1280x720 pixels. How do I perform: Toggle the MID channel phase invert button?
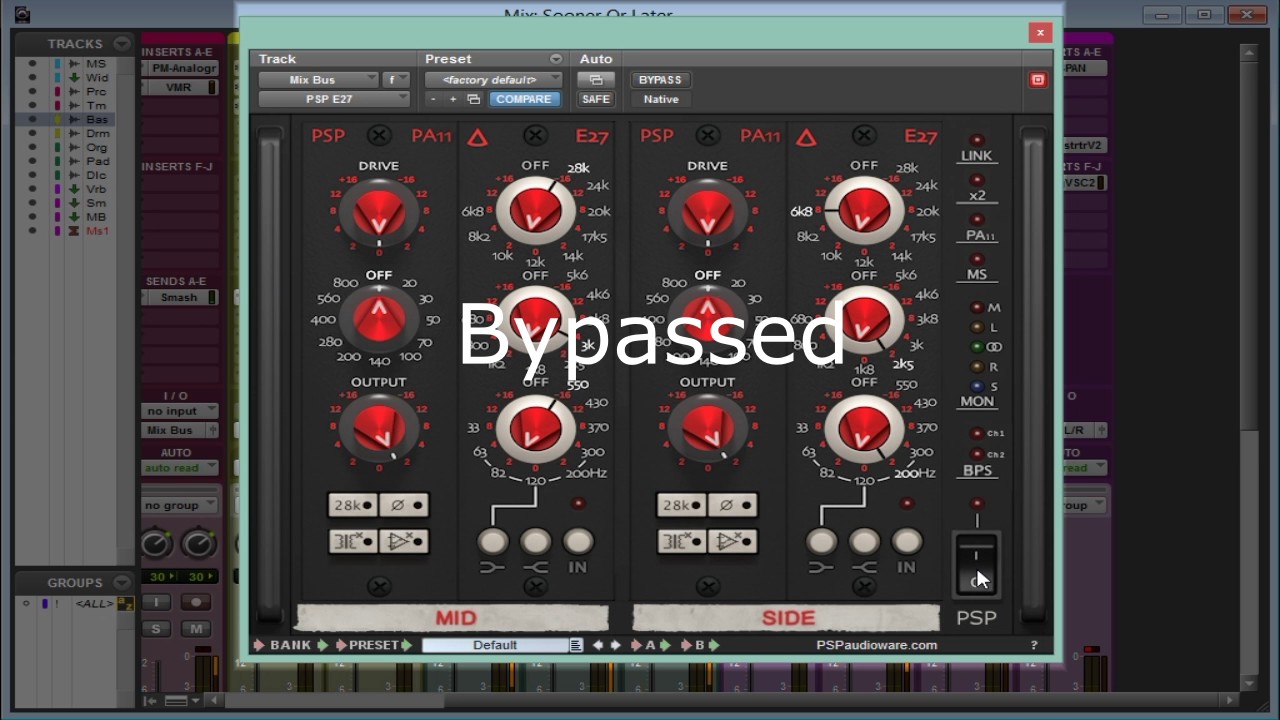point(404,505)
